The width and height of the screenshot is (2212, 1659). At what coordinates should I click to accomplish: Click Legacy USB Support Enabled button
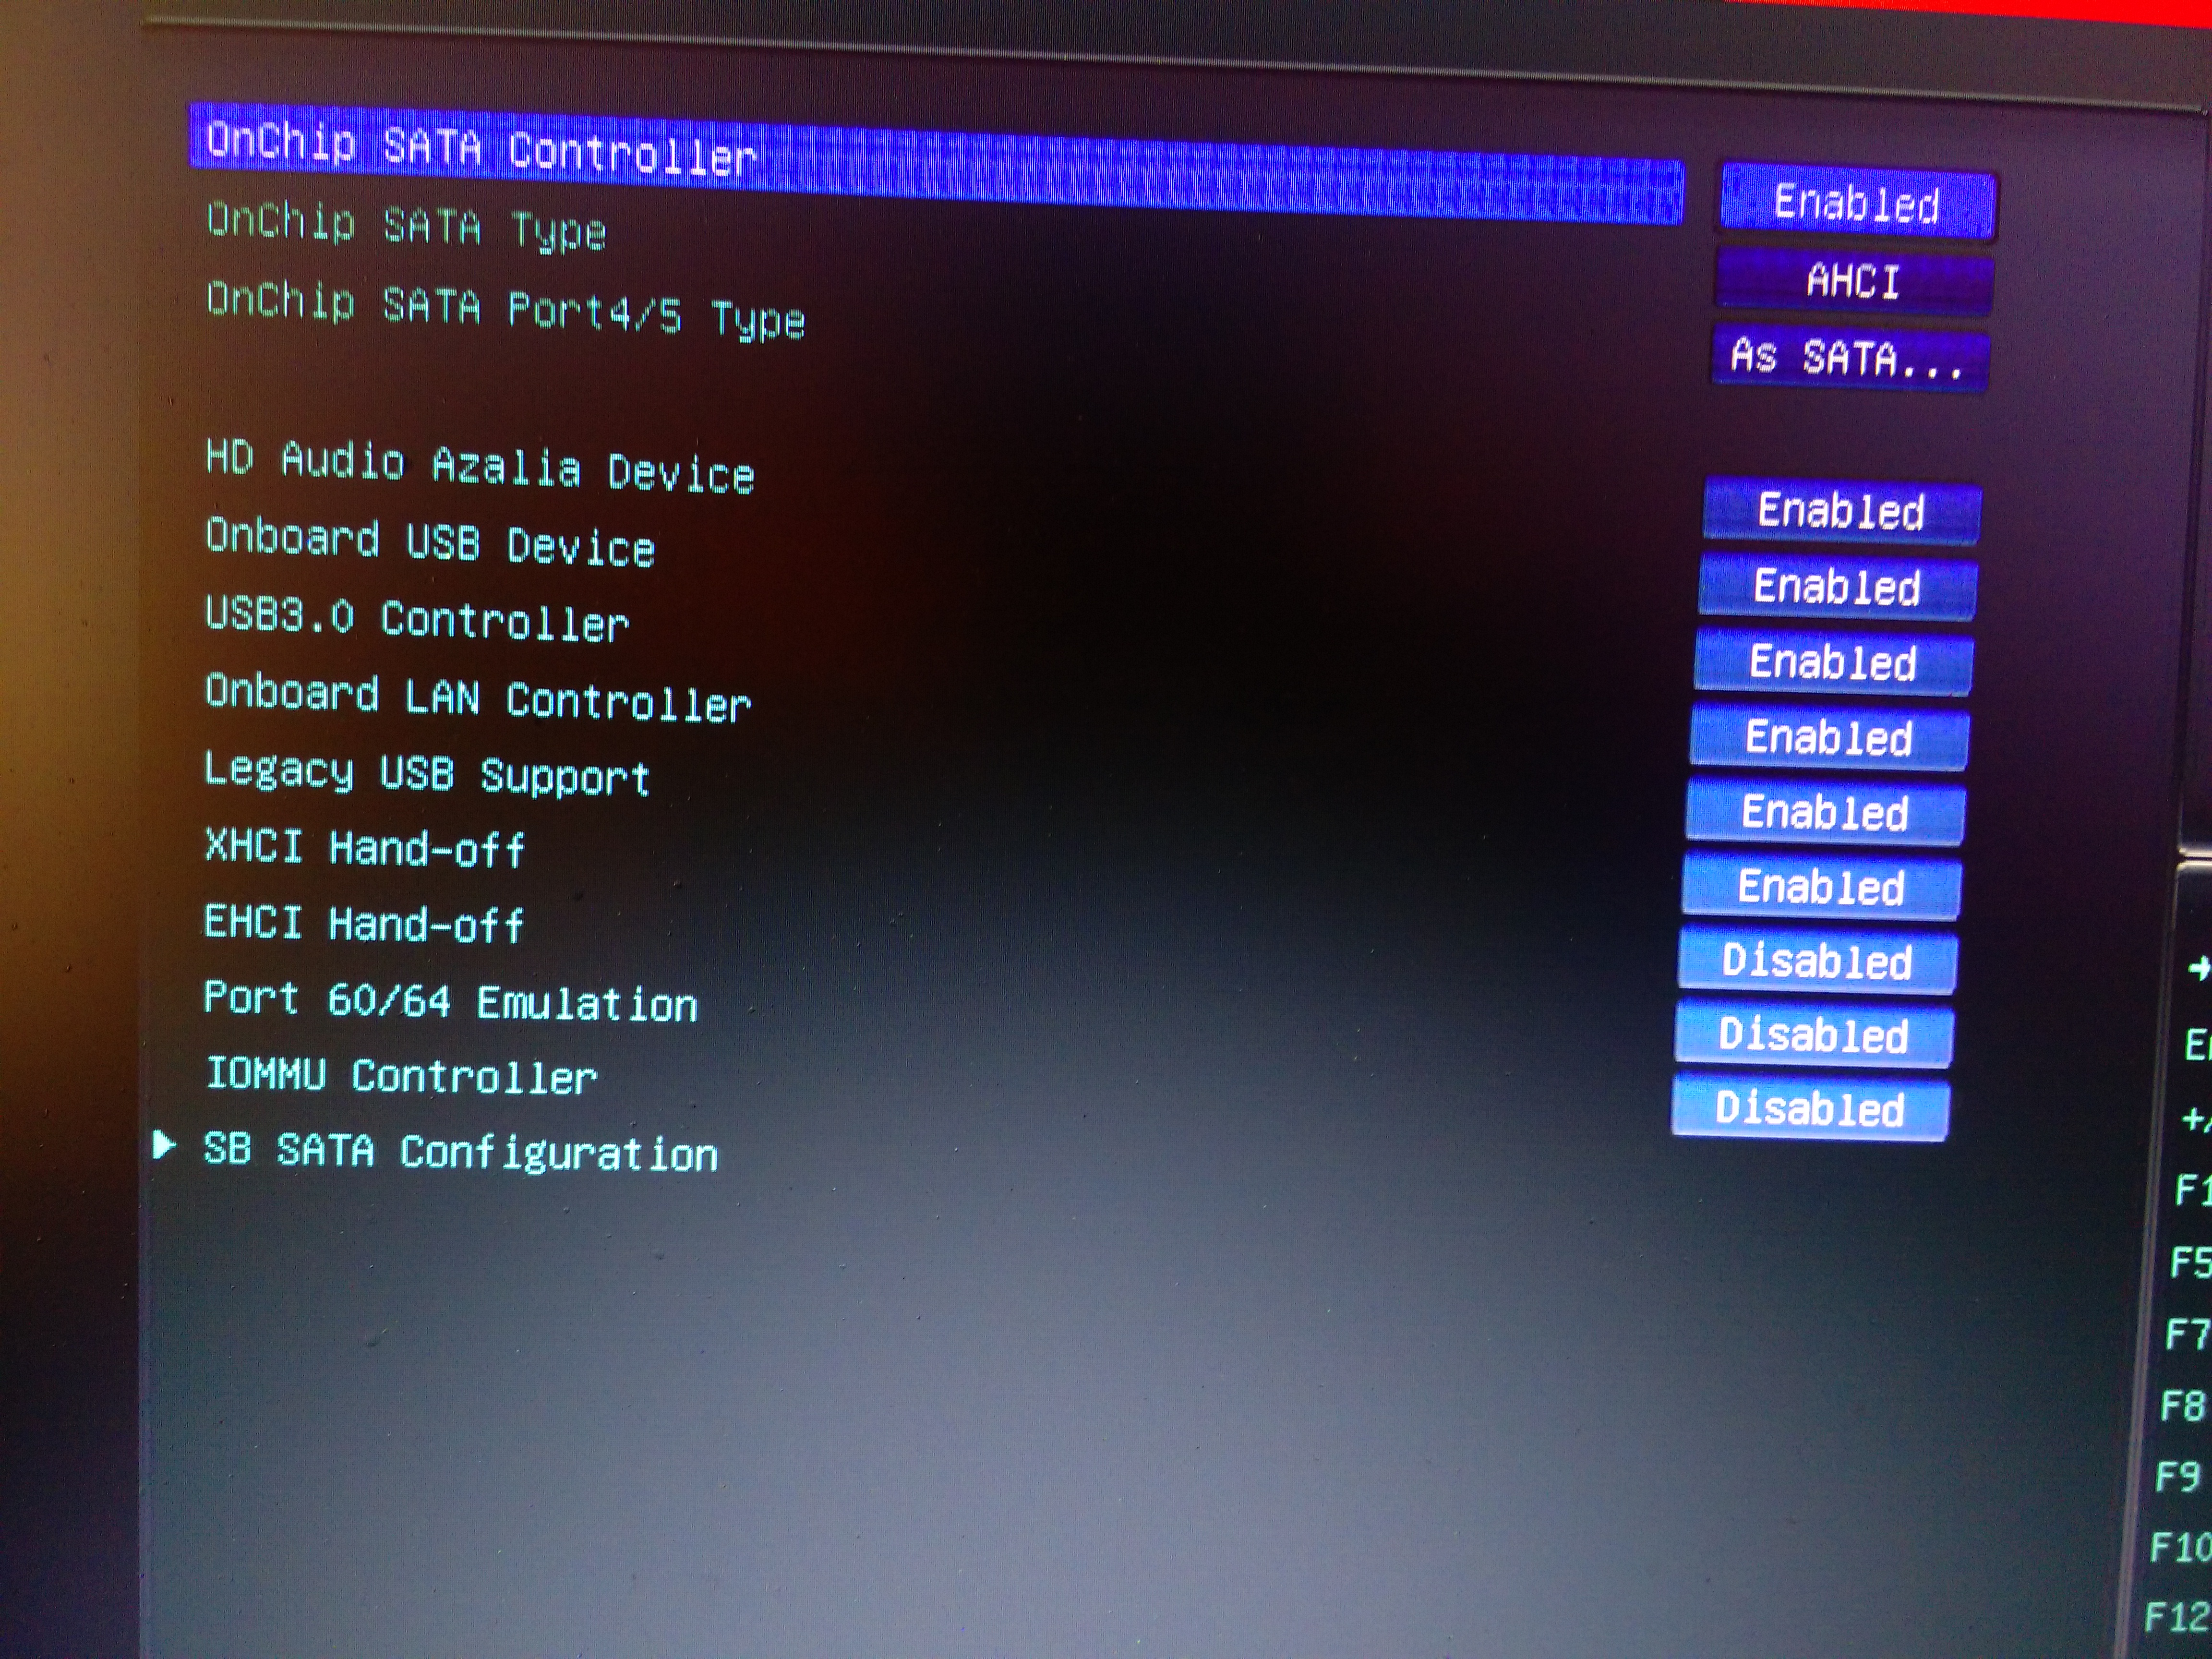click(x=1825, y=812)
